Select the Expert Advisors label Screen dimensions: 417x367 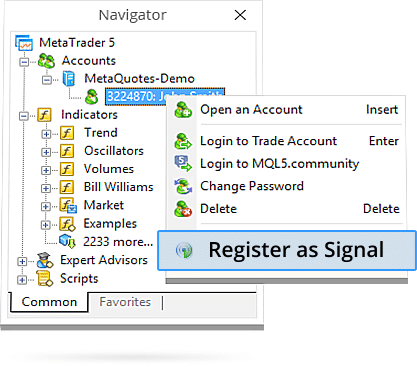pos(104,260)
